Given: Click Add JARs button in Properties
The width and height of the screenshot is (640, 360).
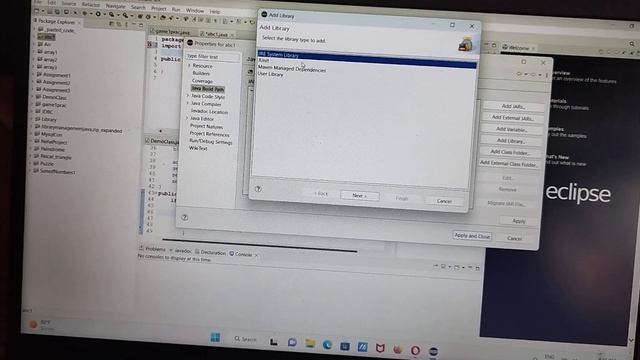Looking at the screenshot, I should (513, 106).
